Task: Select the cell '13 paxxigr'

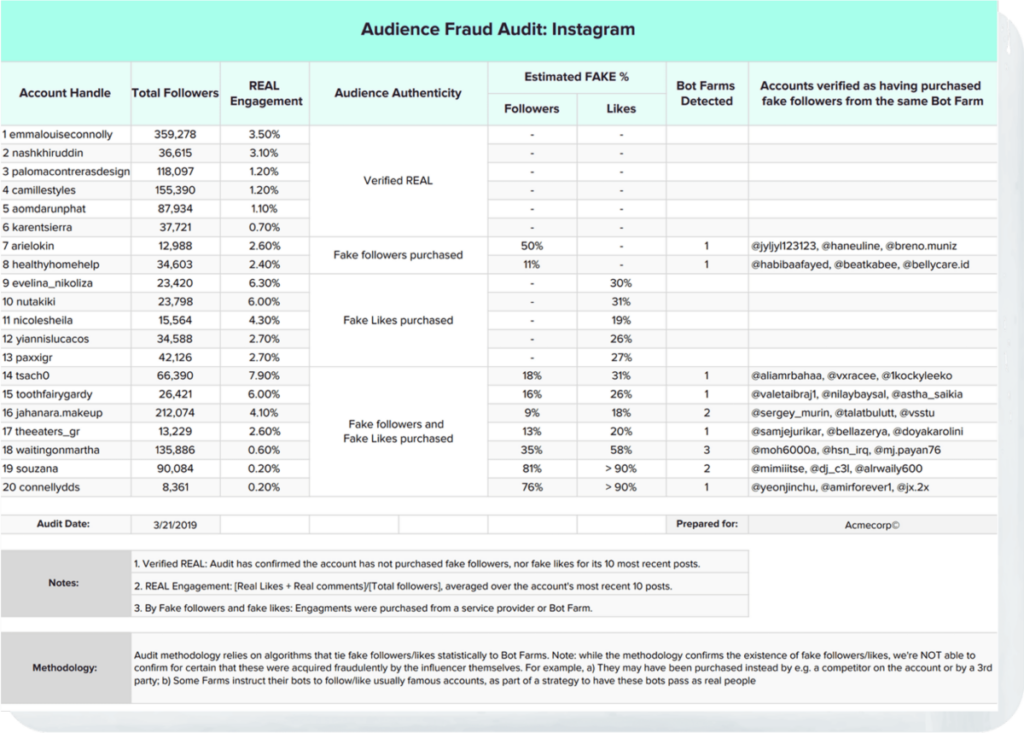Action: [65, 357]
